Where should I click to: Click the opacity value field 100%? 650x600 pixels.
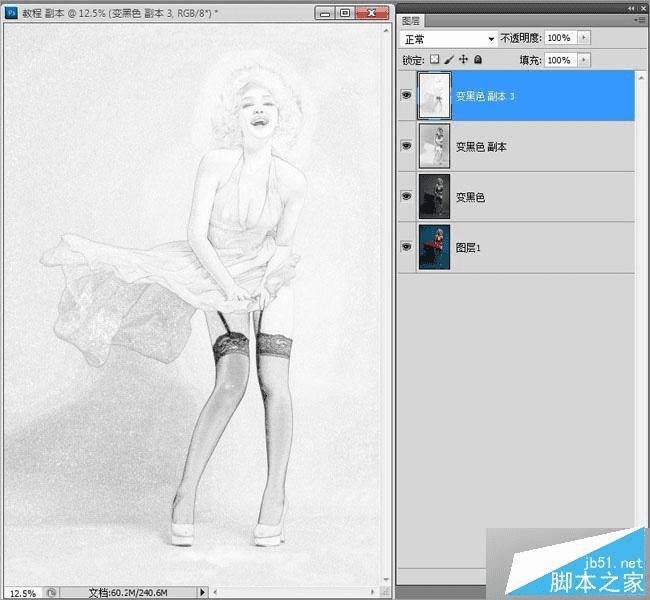(x=561, y=38)
